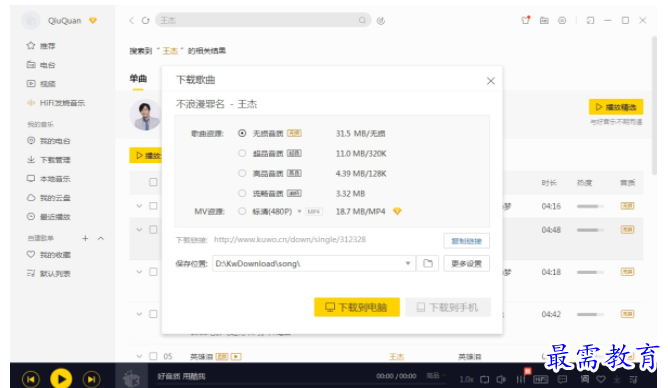Click the 复制链接 copy link button
The image size is (668, 388).
pyautogui.click(x=466, y=241)
